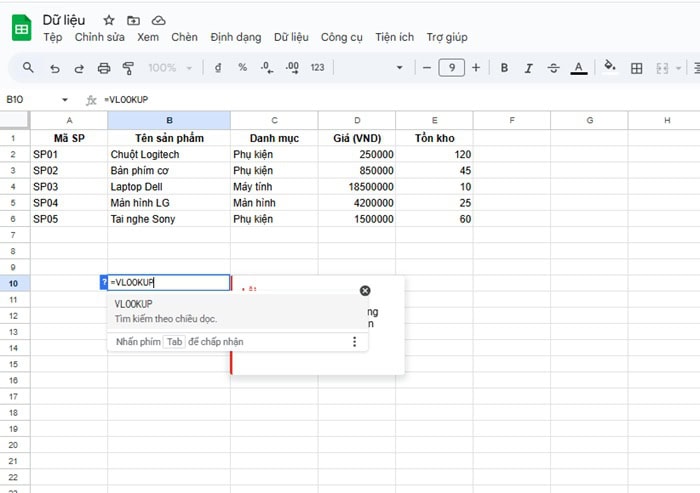Toggle bold formatting

click(504, 68)
